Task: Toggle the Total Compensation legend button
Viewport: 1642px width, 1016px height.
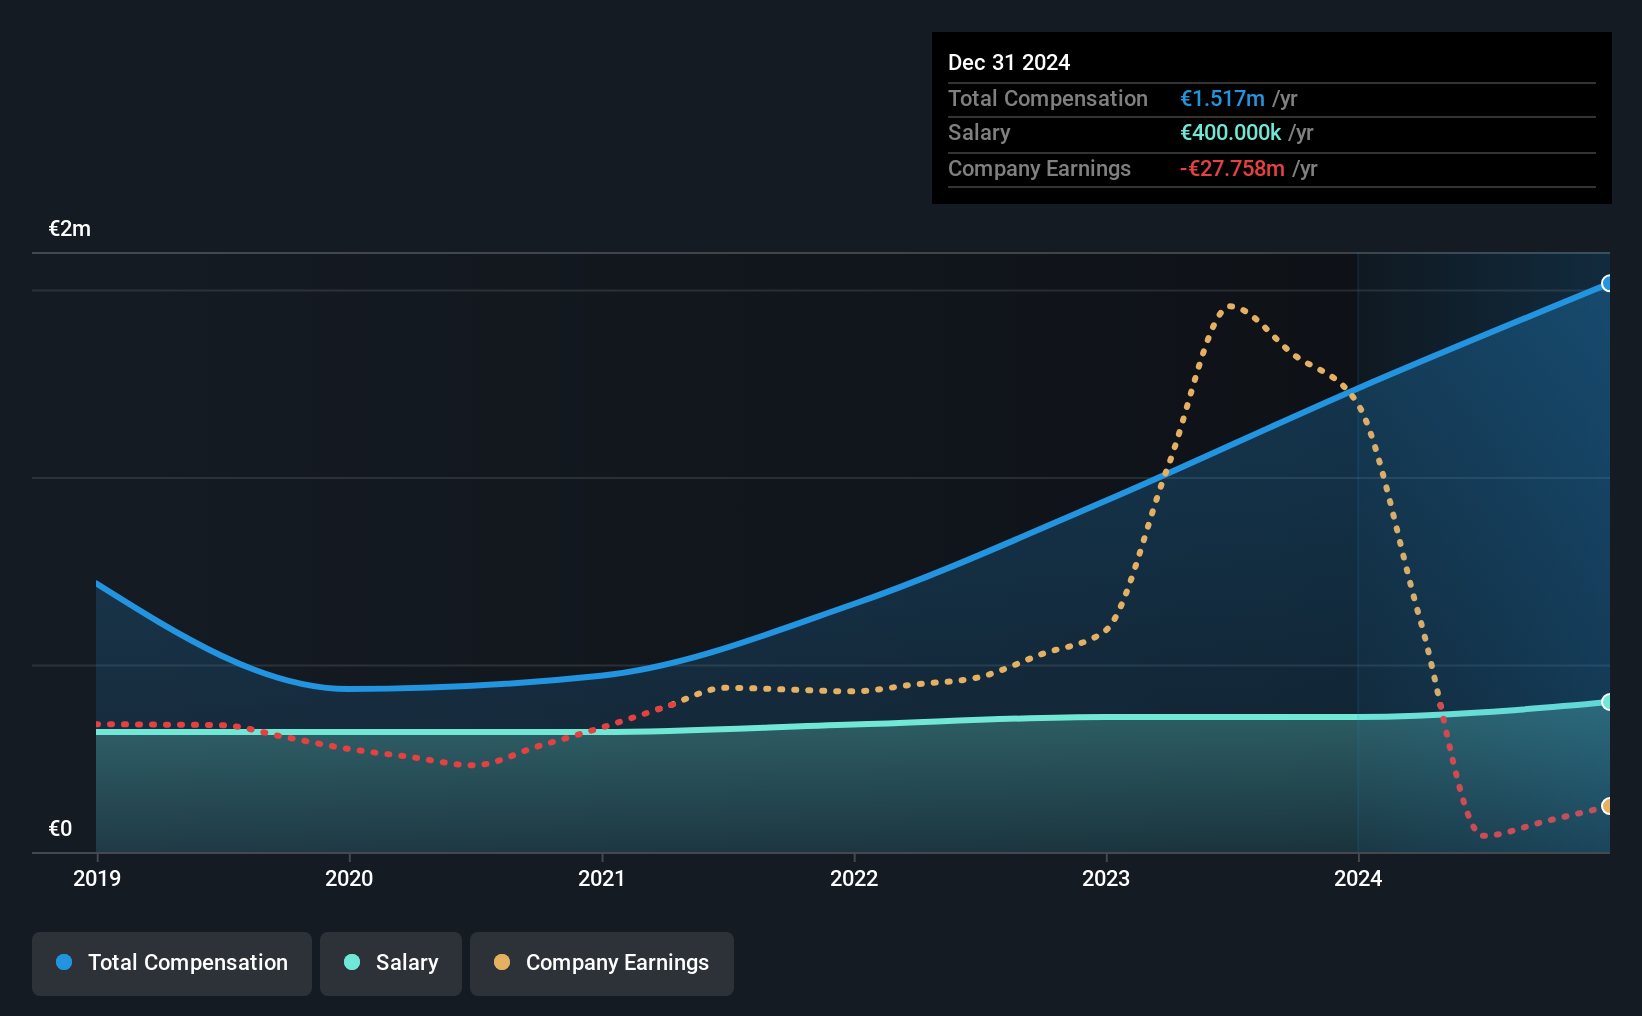Action: coord(171,963)
